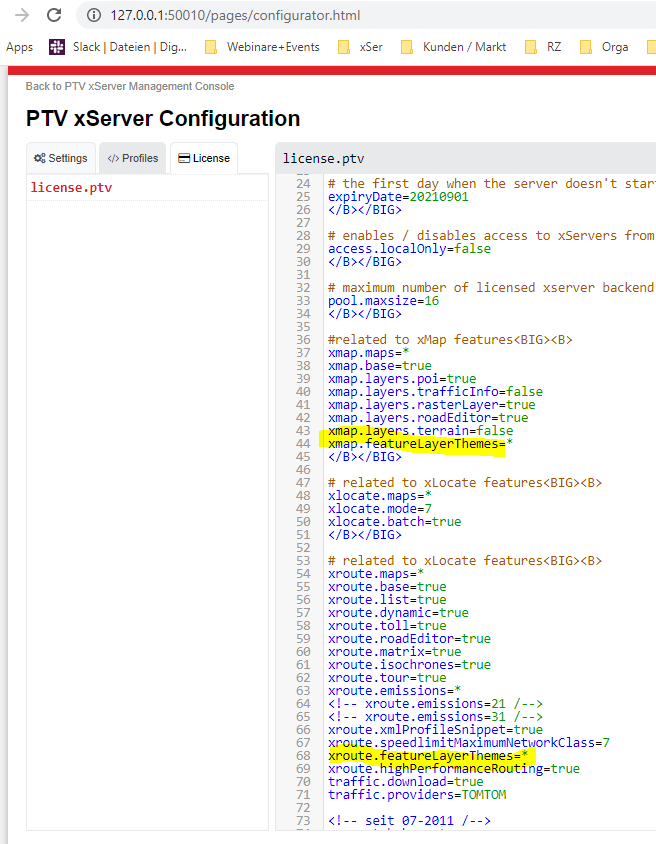Switch to the Profiles tab

(132, 158)
